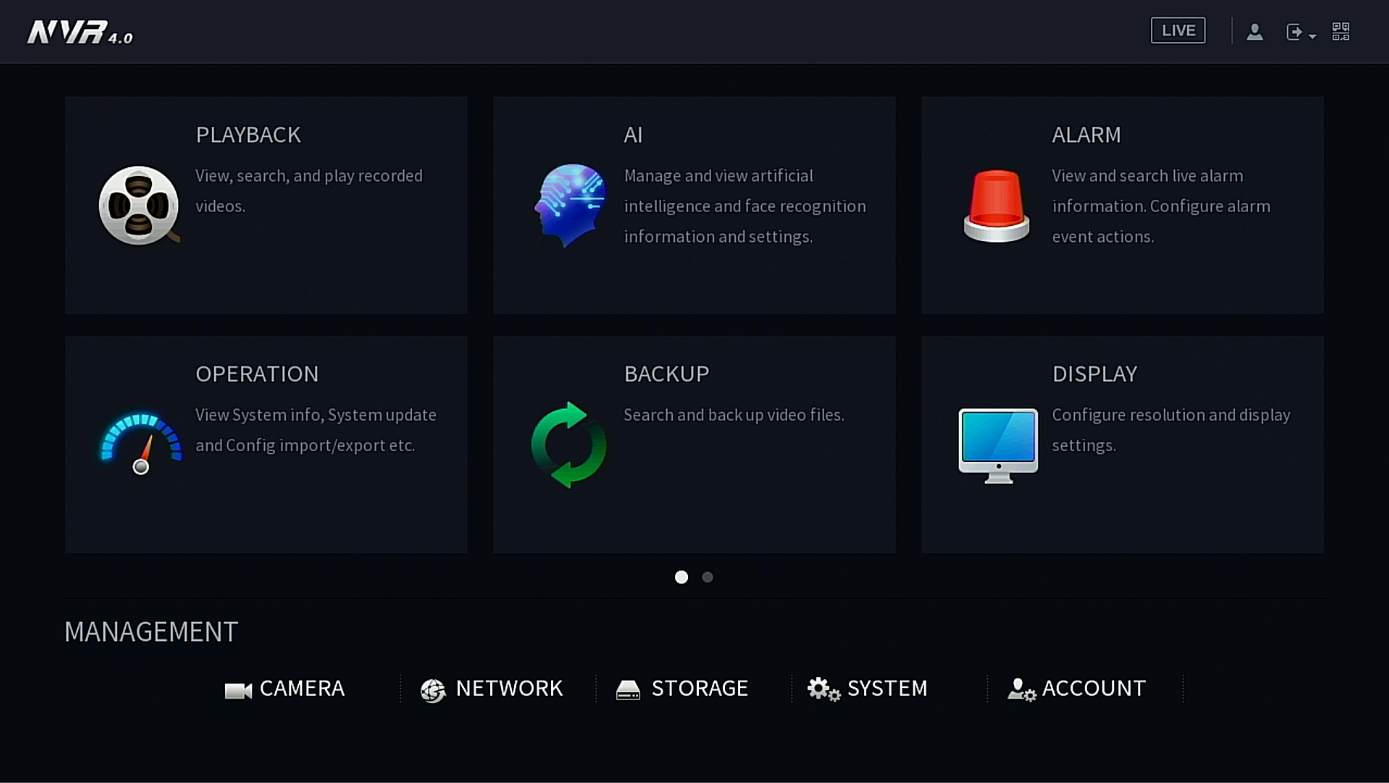1389x783 pixels.
Task: Click 'View System info, System update' description
Action: tap(316, 430)
